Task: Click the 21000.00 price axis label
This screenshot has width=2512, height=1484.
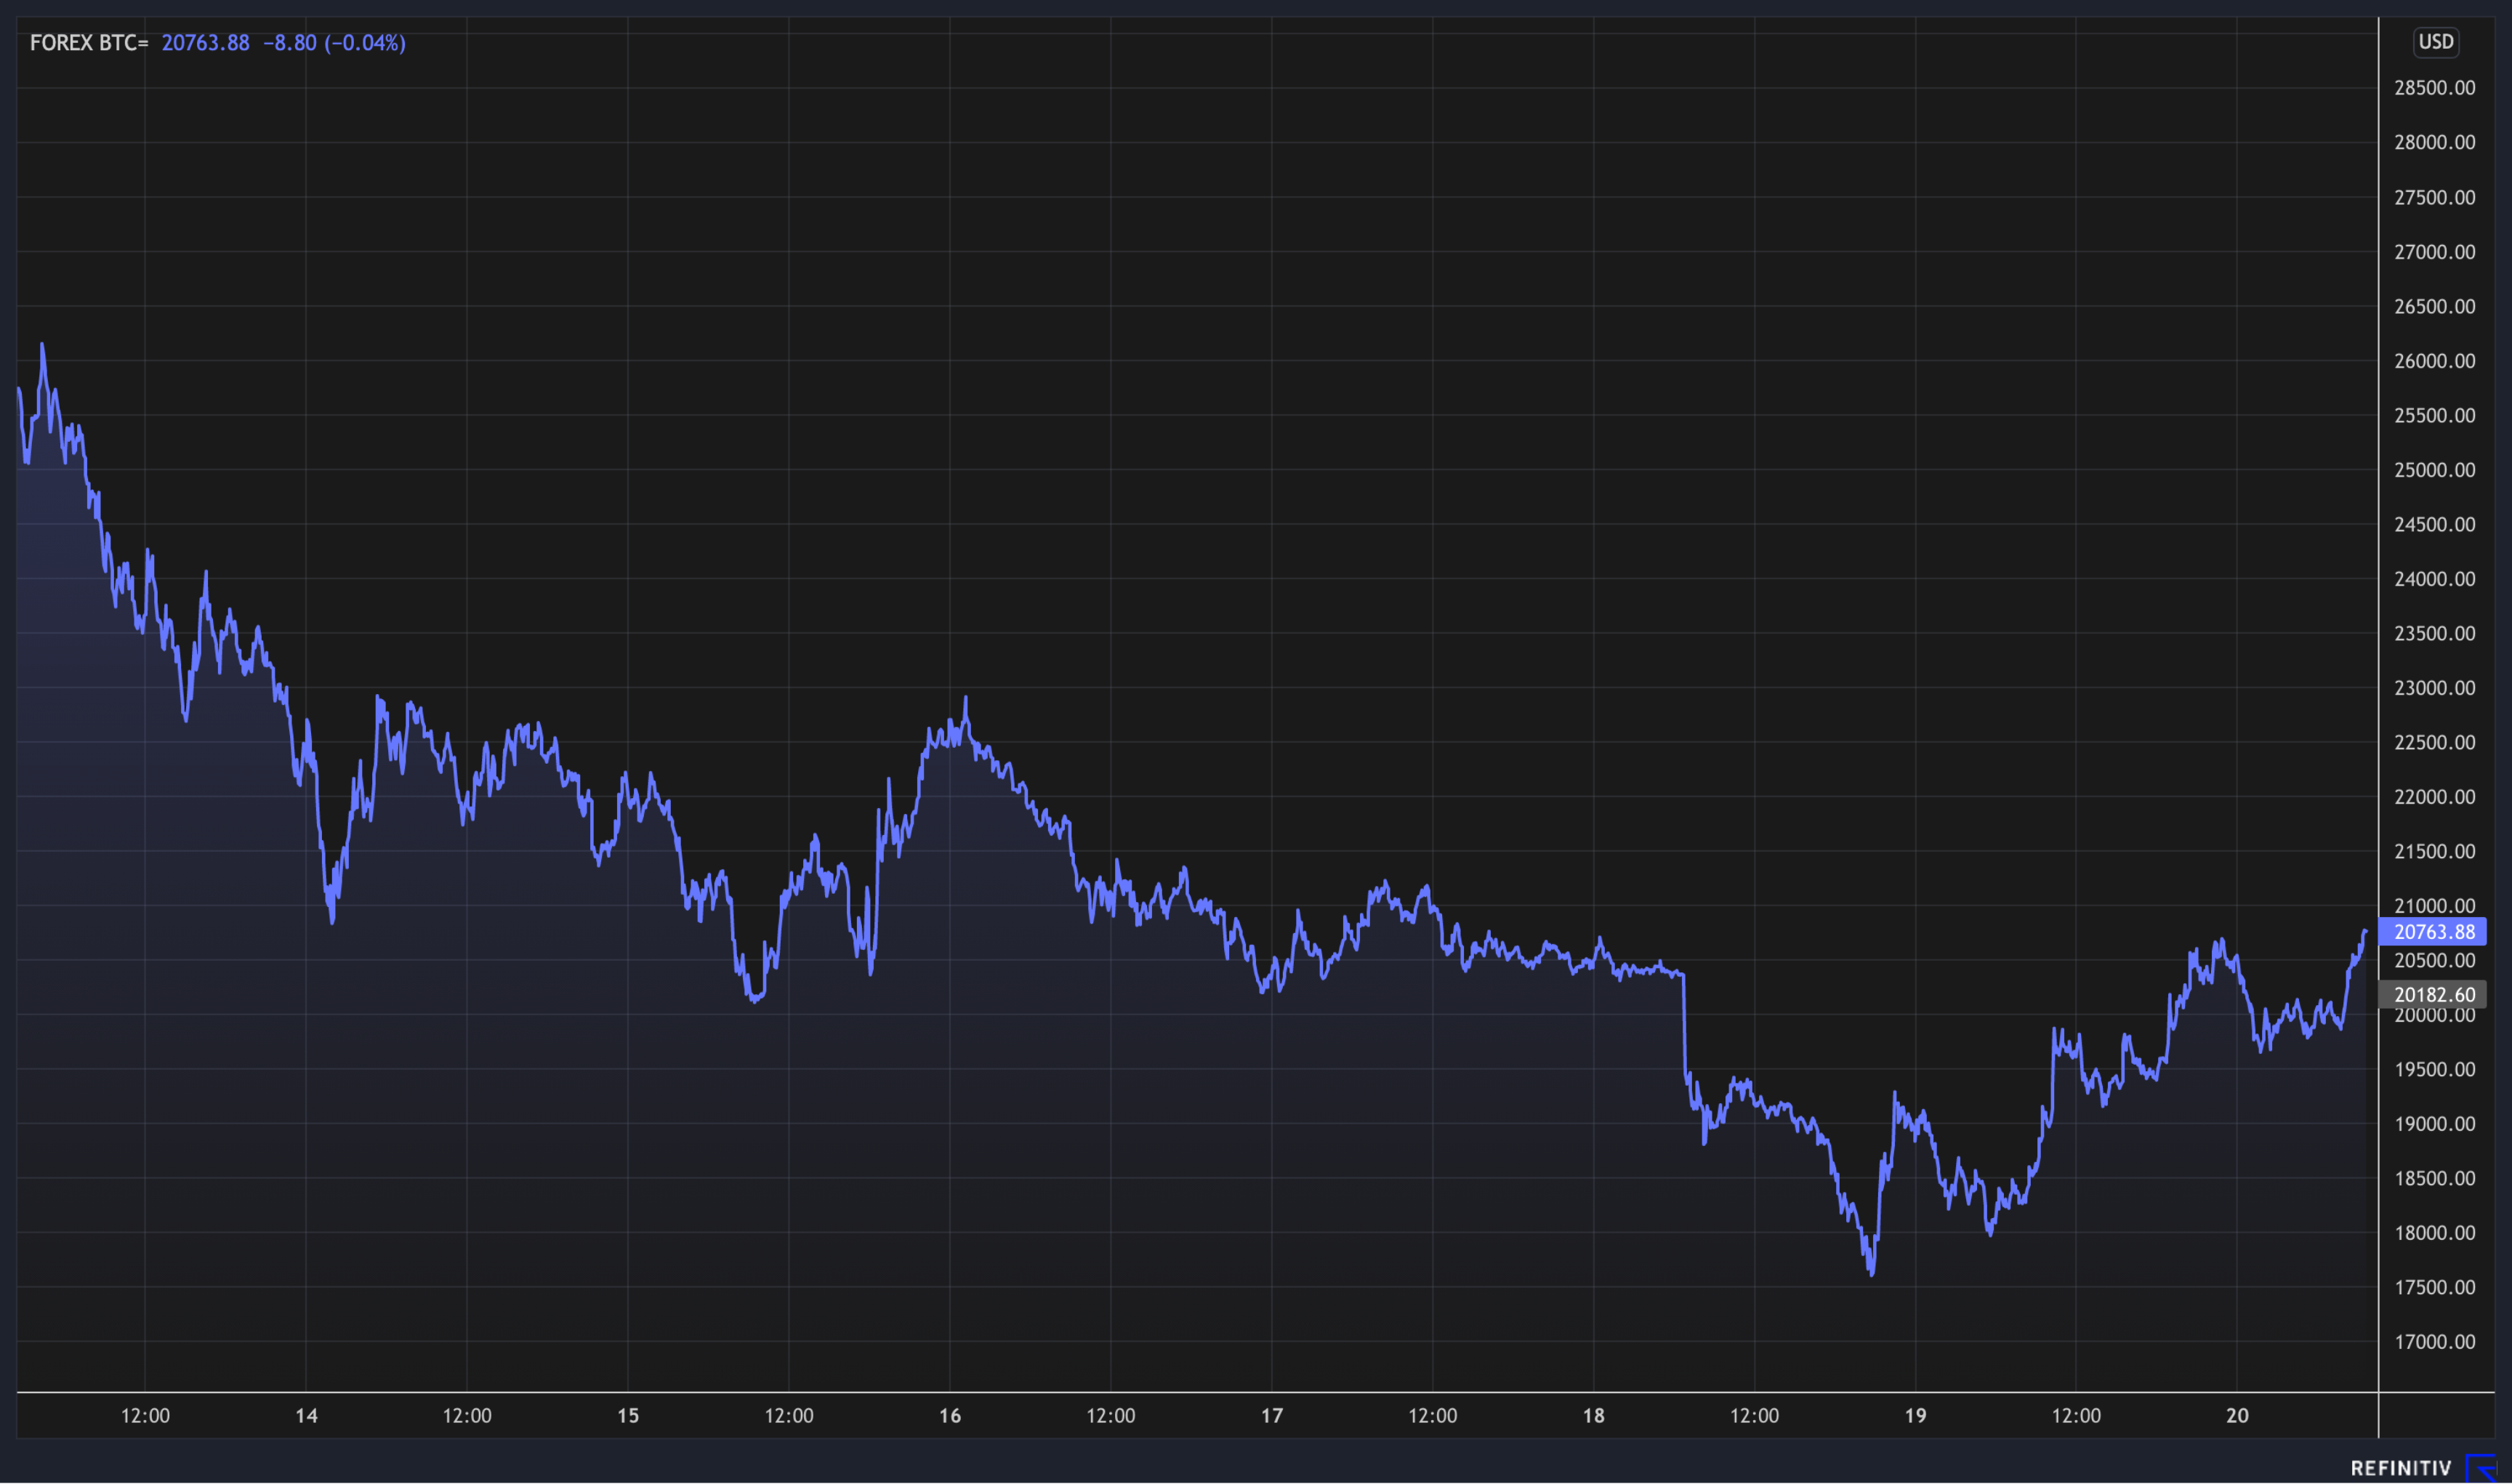Action: pos(2434,906)
